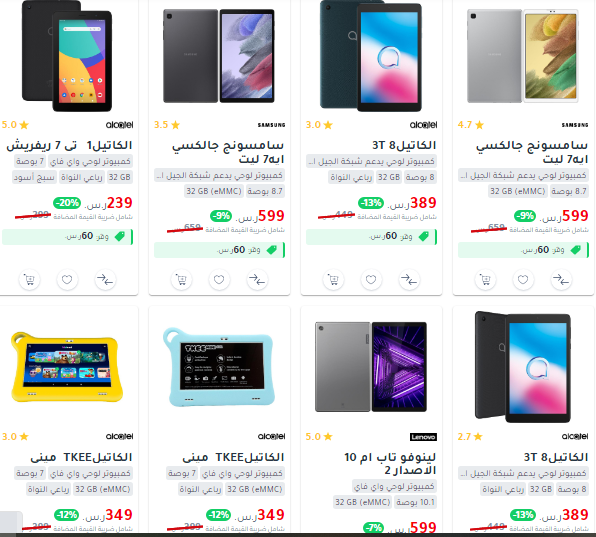Compare the 3.0-star Alcatel 3T 8
The width and height of the screenshot is (596, 537).
[x=409, y=280]
